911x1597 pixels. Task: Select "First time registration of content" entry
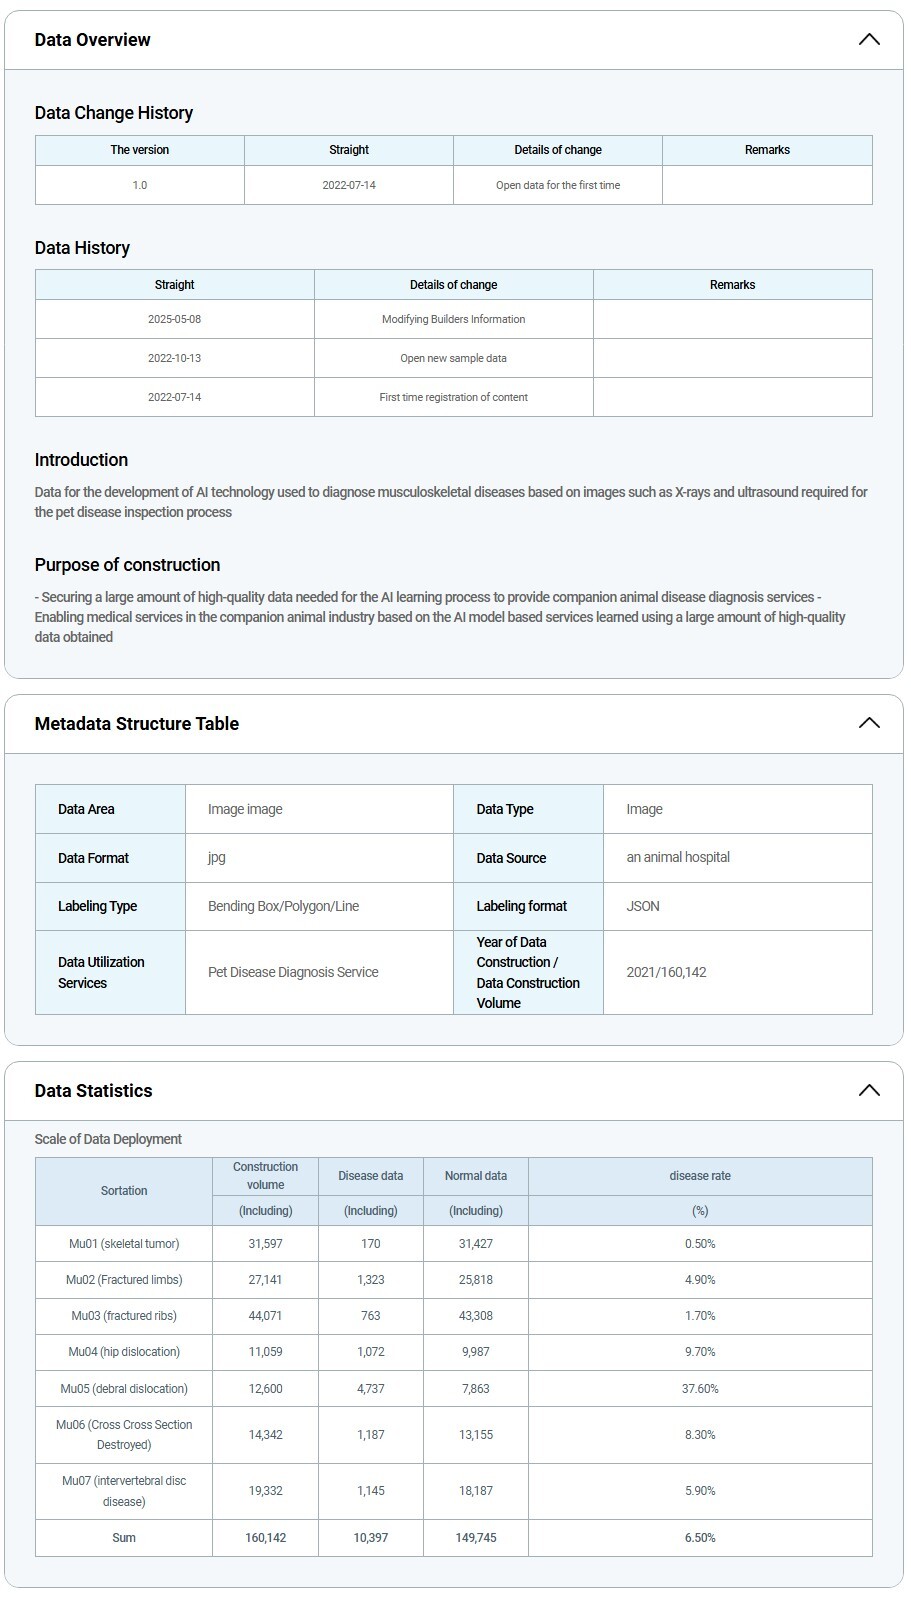tap(453, 397)
